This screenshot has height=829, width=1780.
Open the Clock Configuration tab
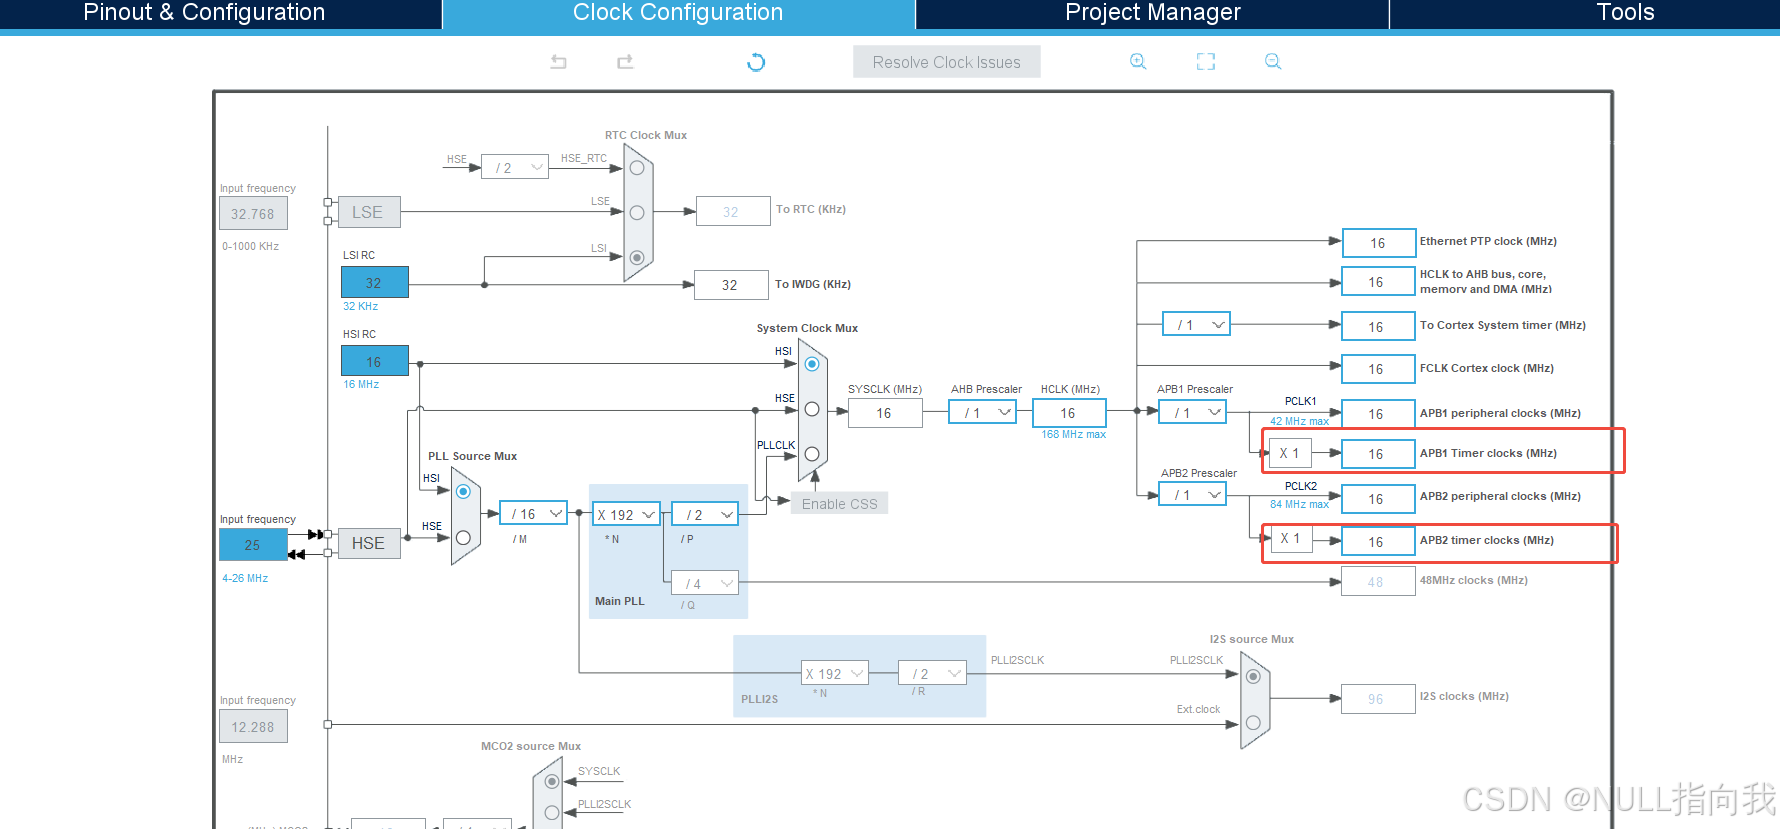[678, 13]
